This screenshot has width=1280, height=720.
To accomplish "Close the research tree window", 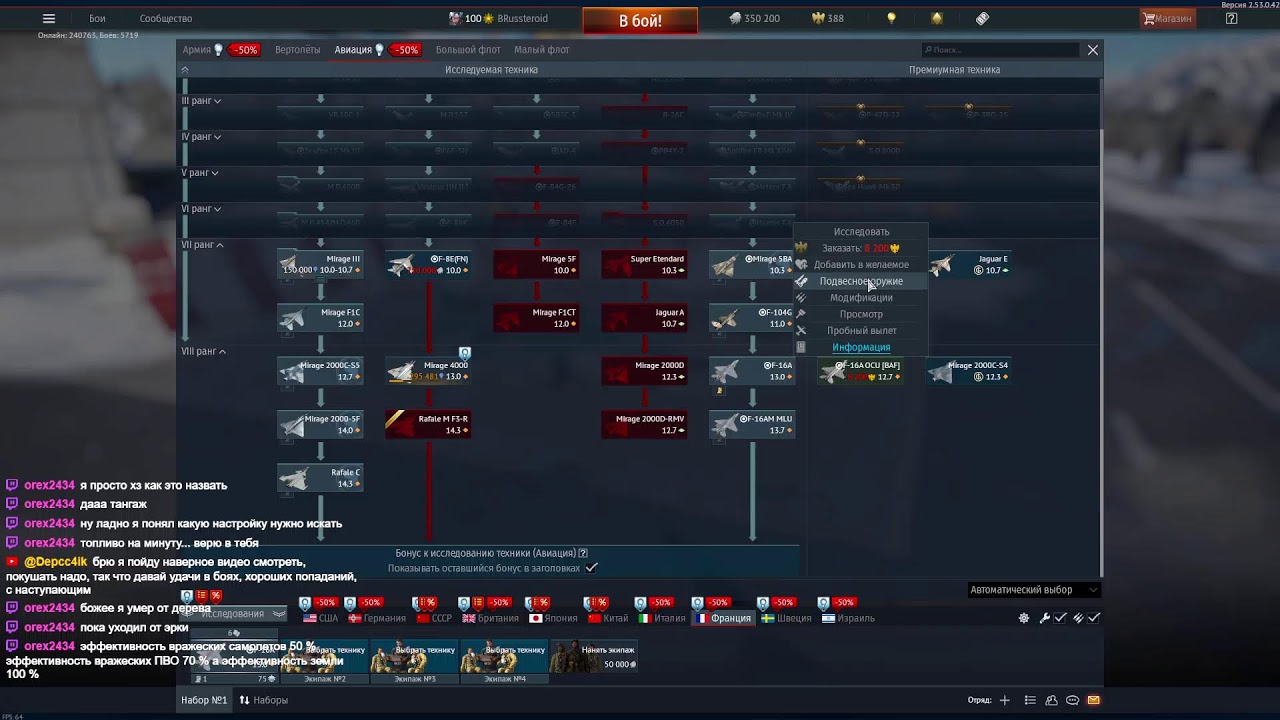I will tap(1093, 49).
